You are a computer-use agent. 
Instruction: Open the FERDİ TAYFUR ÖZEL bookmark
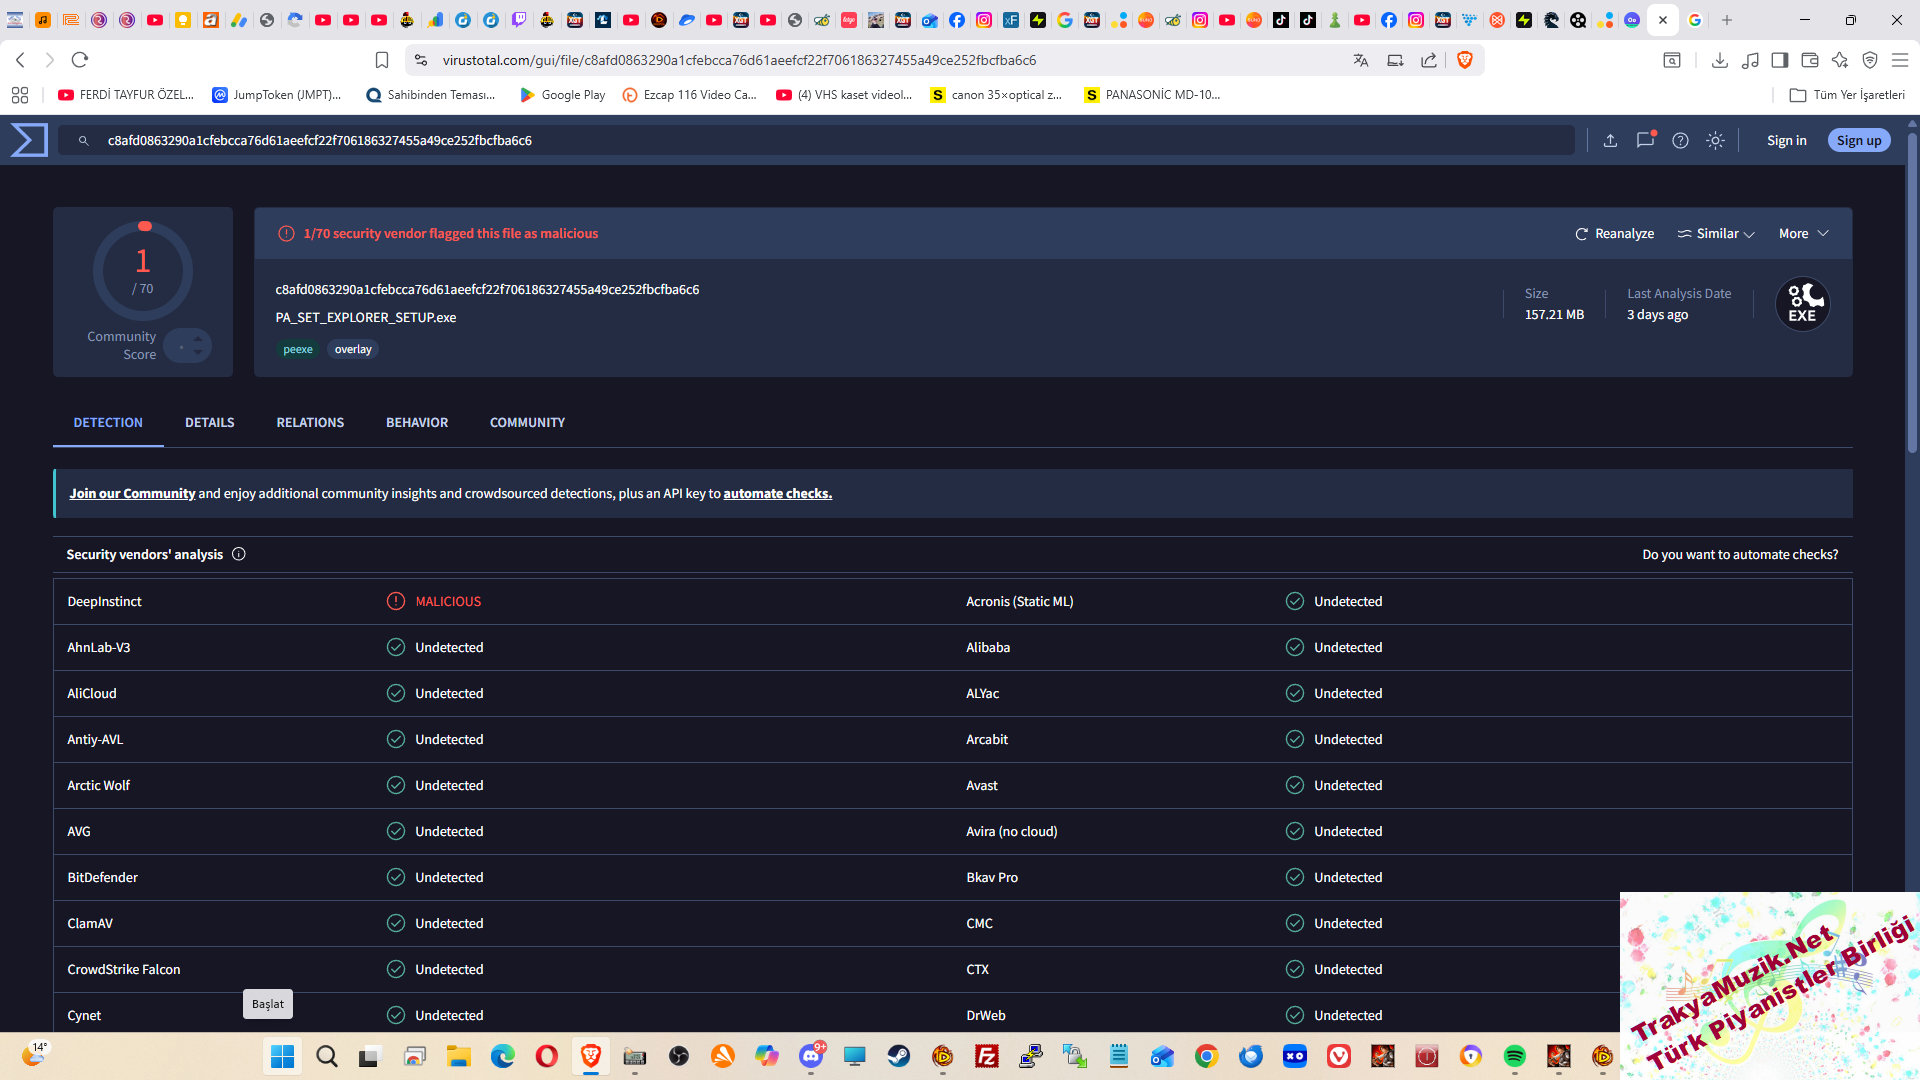(x=126, y=95)
